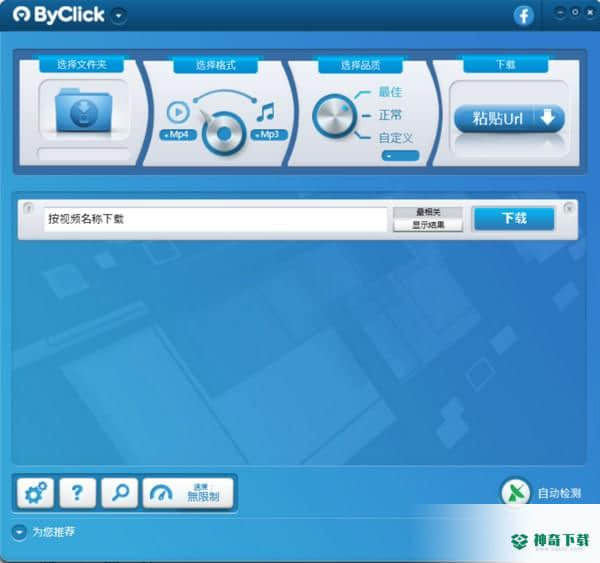This screenshot has width=600, height=563.
Task: Click the 选择格式 section header
Action: [215, 65]
